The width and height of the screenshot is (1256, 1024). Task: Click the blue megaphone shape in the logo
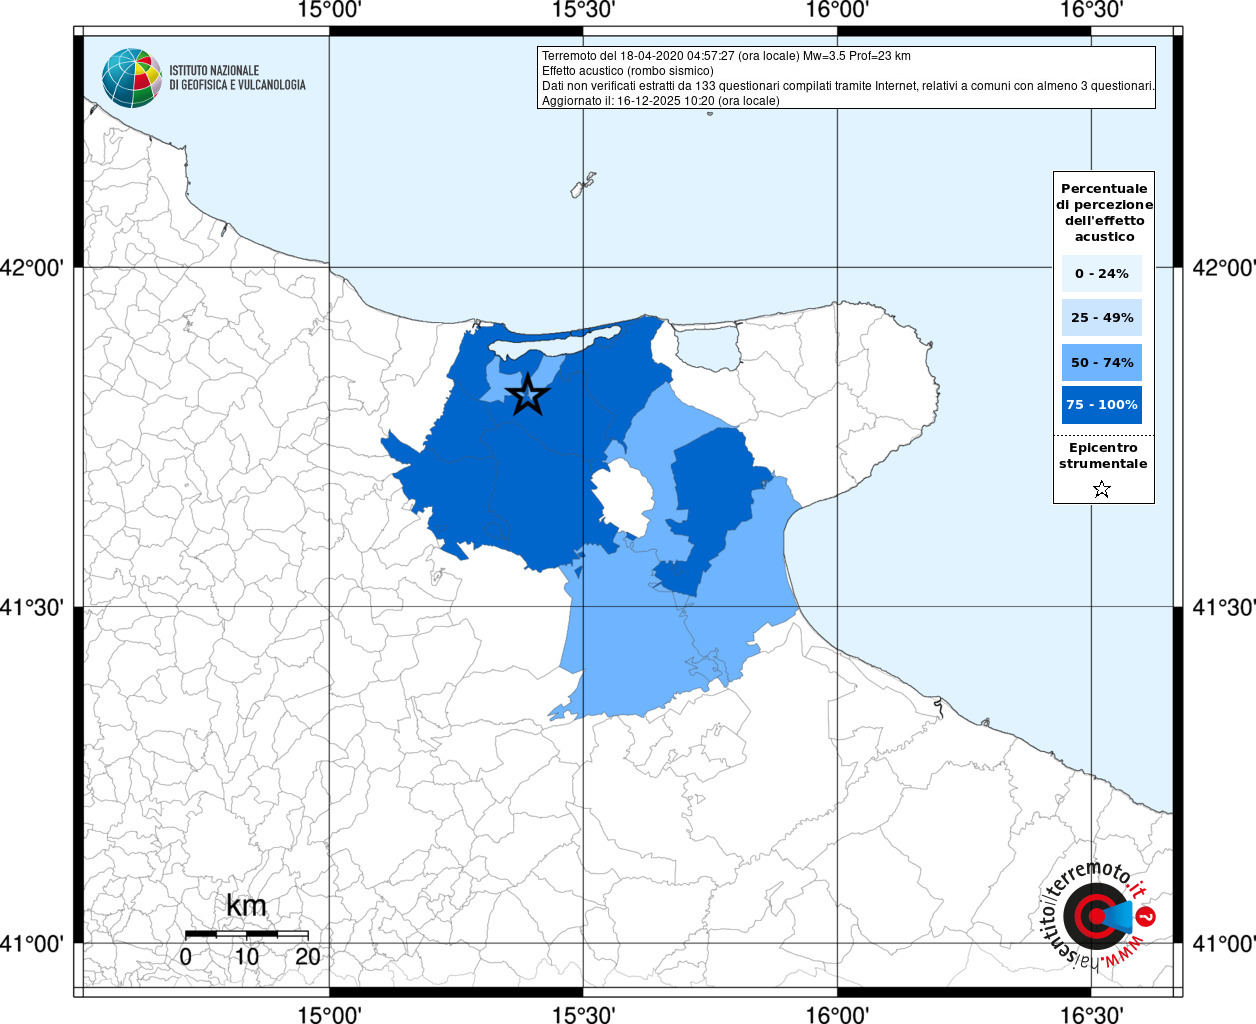pos(1119,916)
